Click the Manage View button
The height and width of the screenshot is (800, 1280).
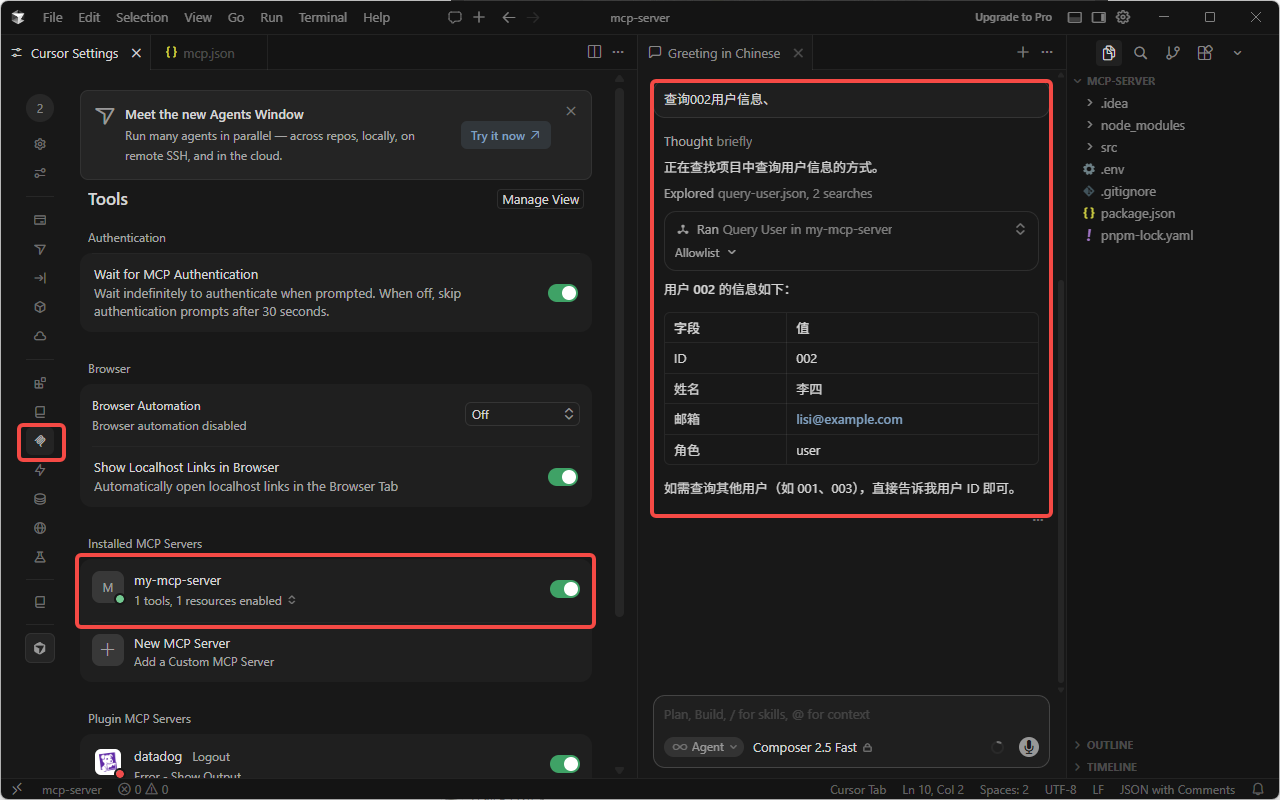[x=541, y=199]
